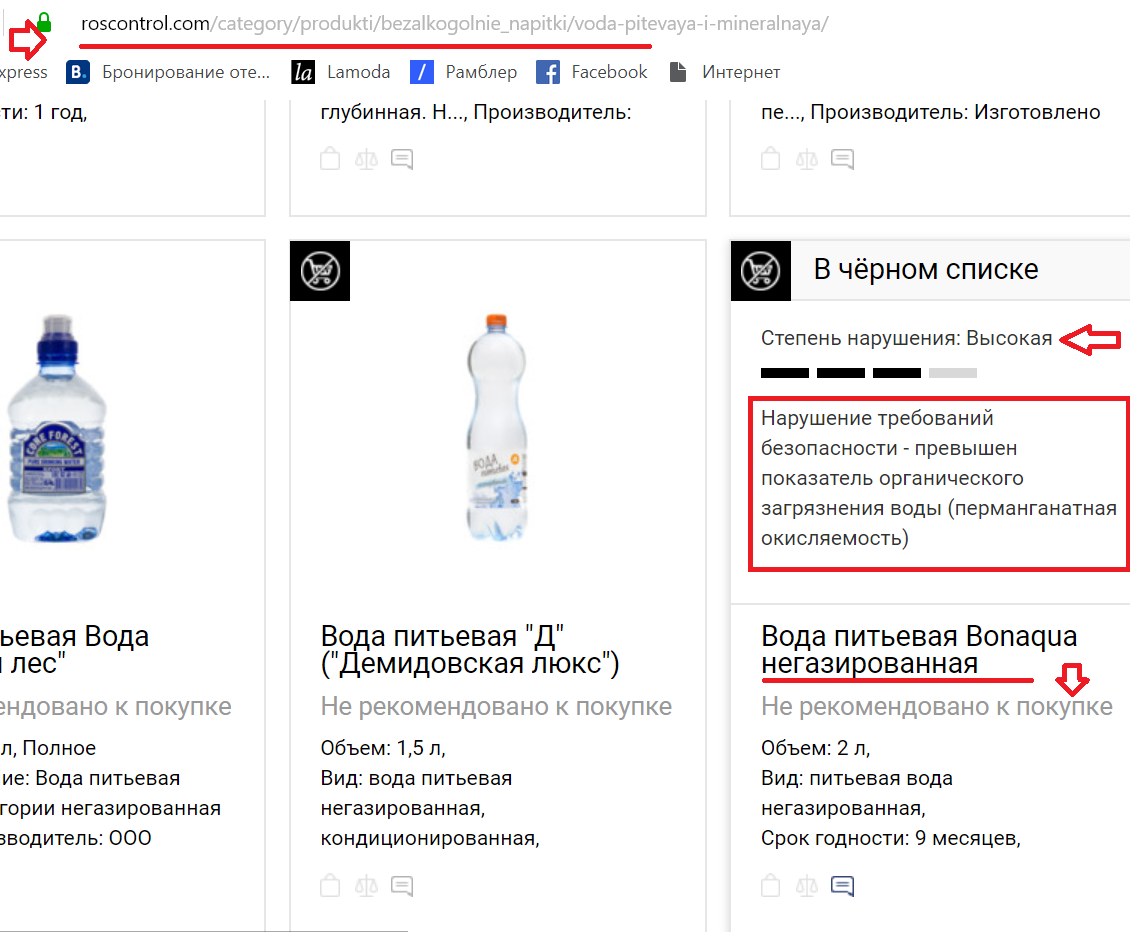Click Рамблер blue slash favicon
The height and width of the screenshot is (932, 1130).
point(422,72)
